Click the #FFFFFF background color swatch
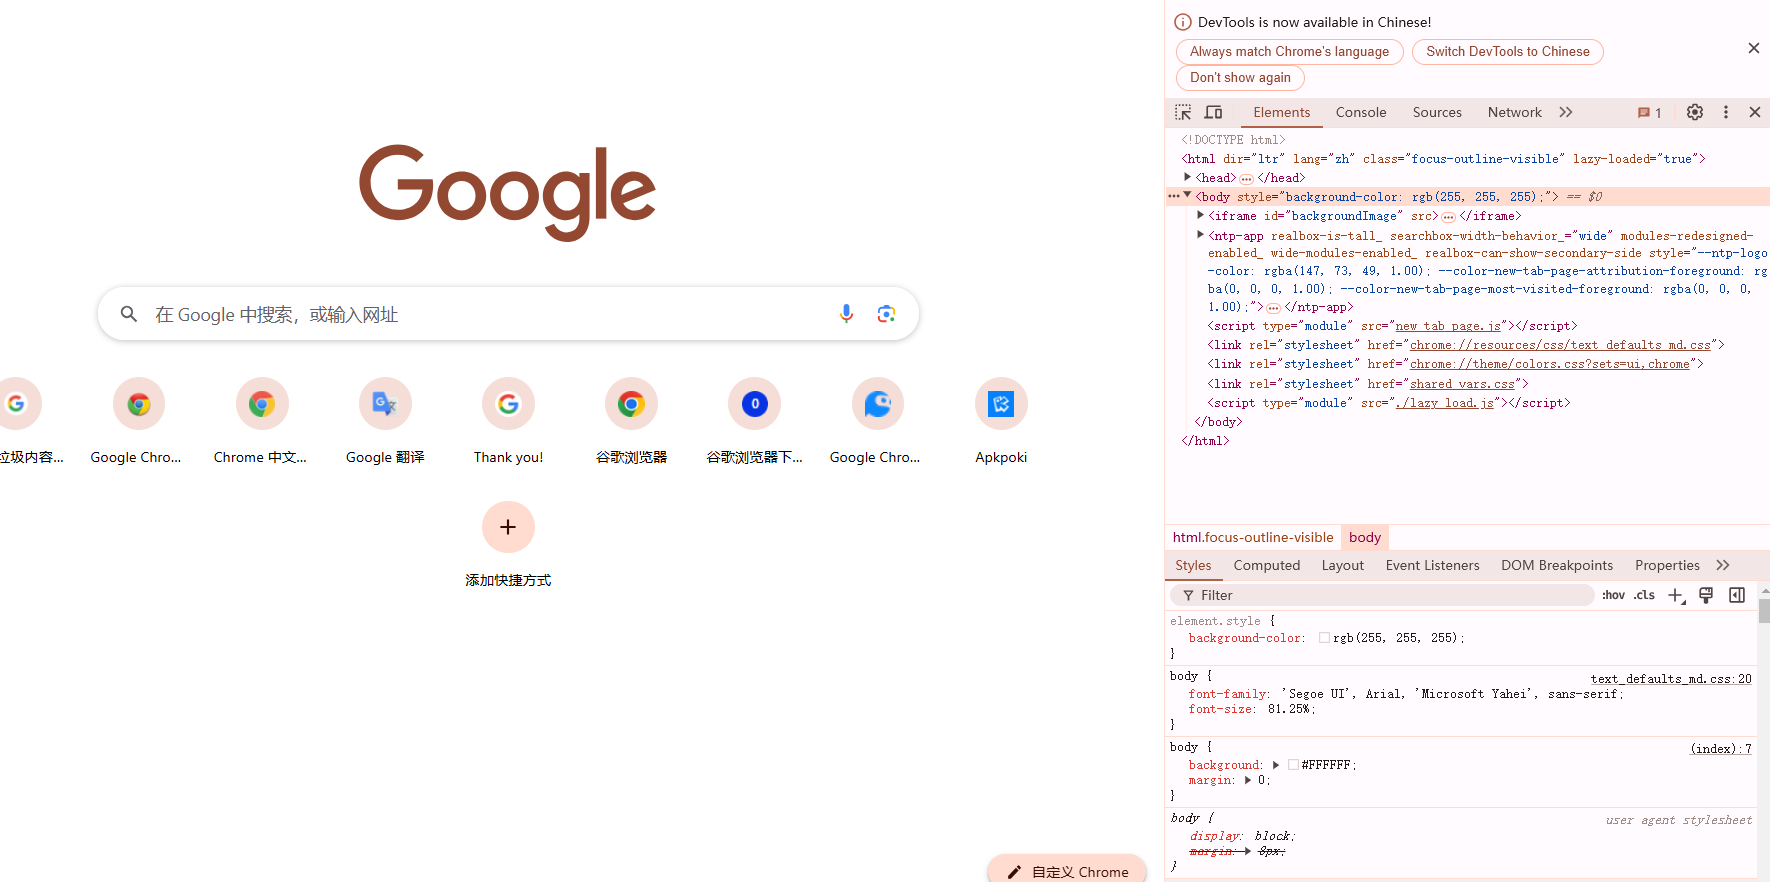Screen dimensions: 1770x882 point(1293,765)
